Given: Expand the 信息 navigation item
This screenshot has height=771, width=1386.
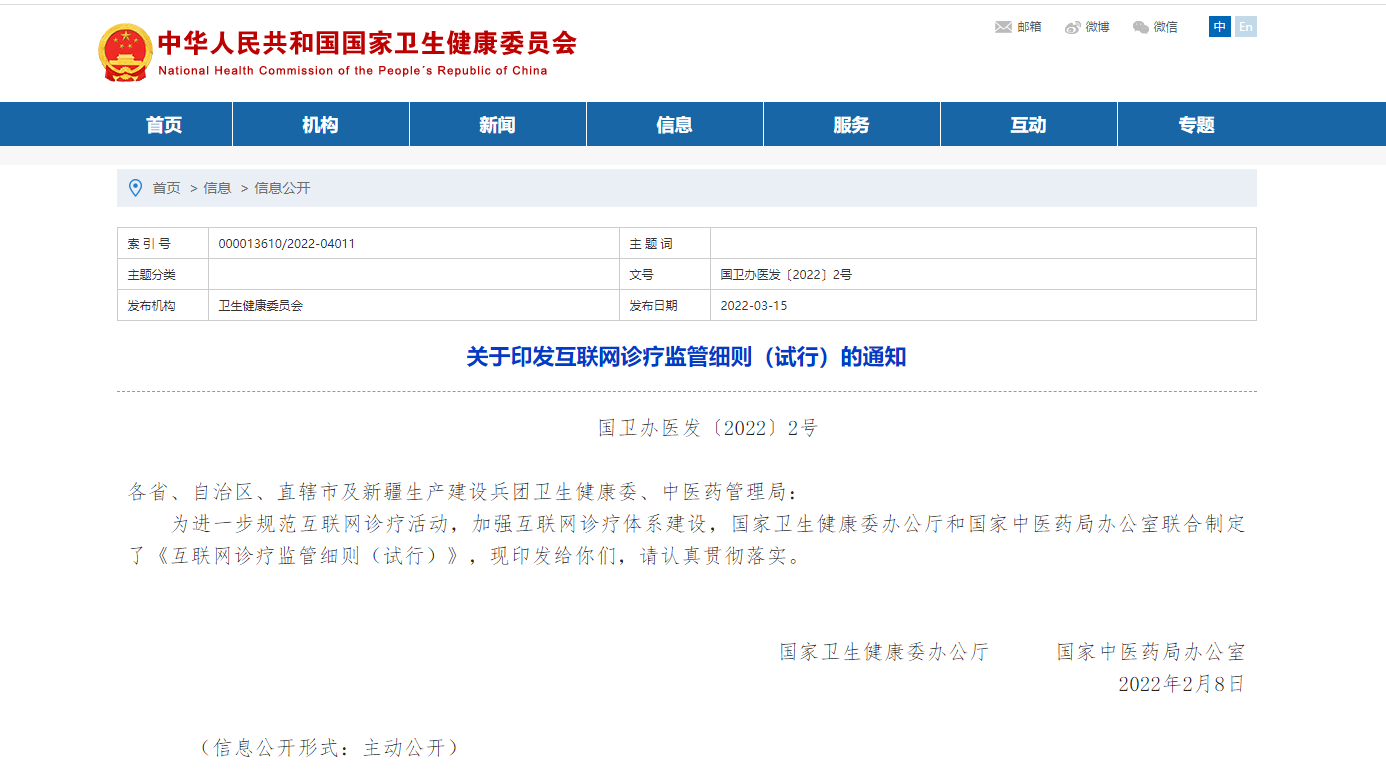Looking at the screenshot, I should pyautogui.click(x=674, y=125).
